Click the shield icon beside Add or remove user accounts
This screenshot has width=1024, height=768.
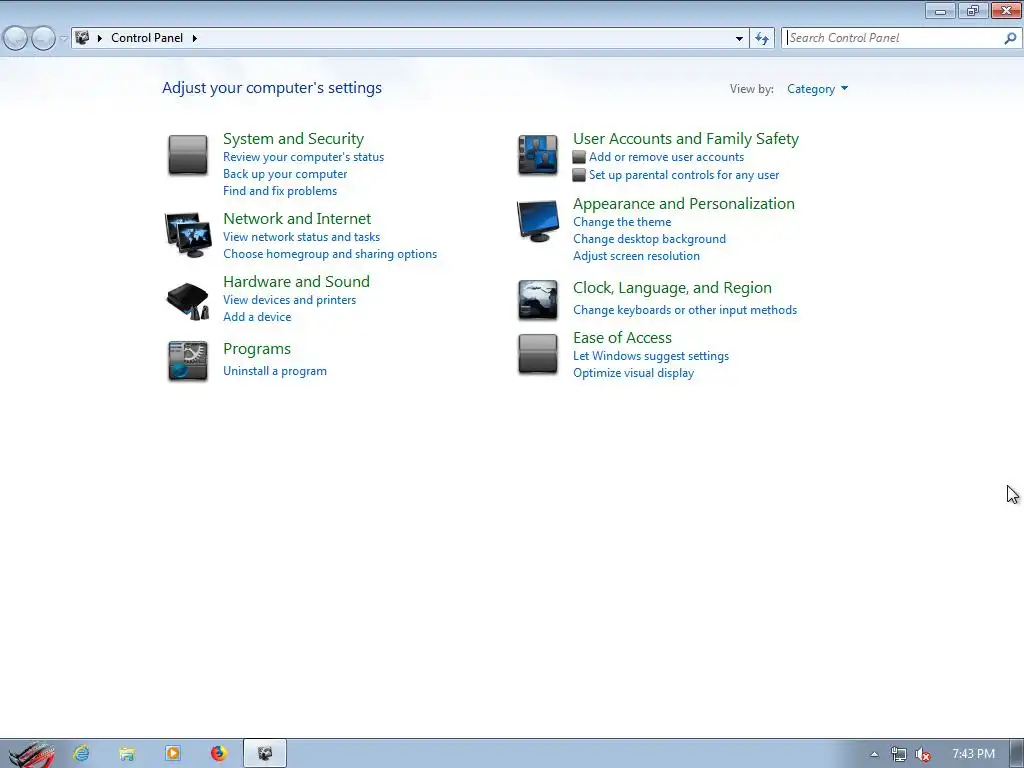pyautogui.click(x=579, y=157)
